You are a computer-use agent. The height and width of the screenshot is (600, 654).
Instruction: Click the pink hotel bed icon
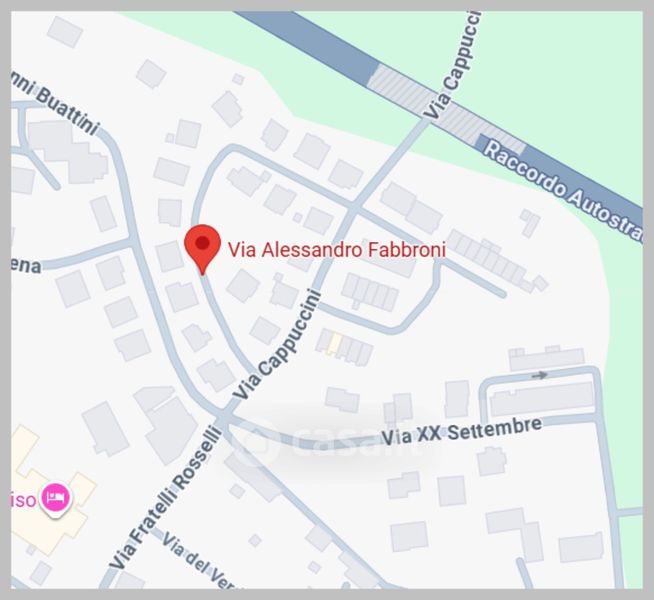click(x=55, y=497)
